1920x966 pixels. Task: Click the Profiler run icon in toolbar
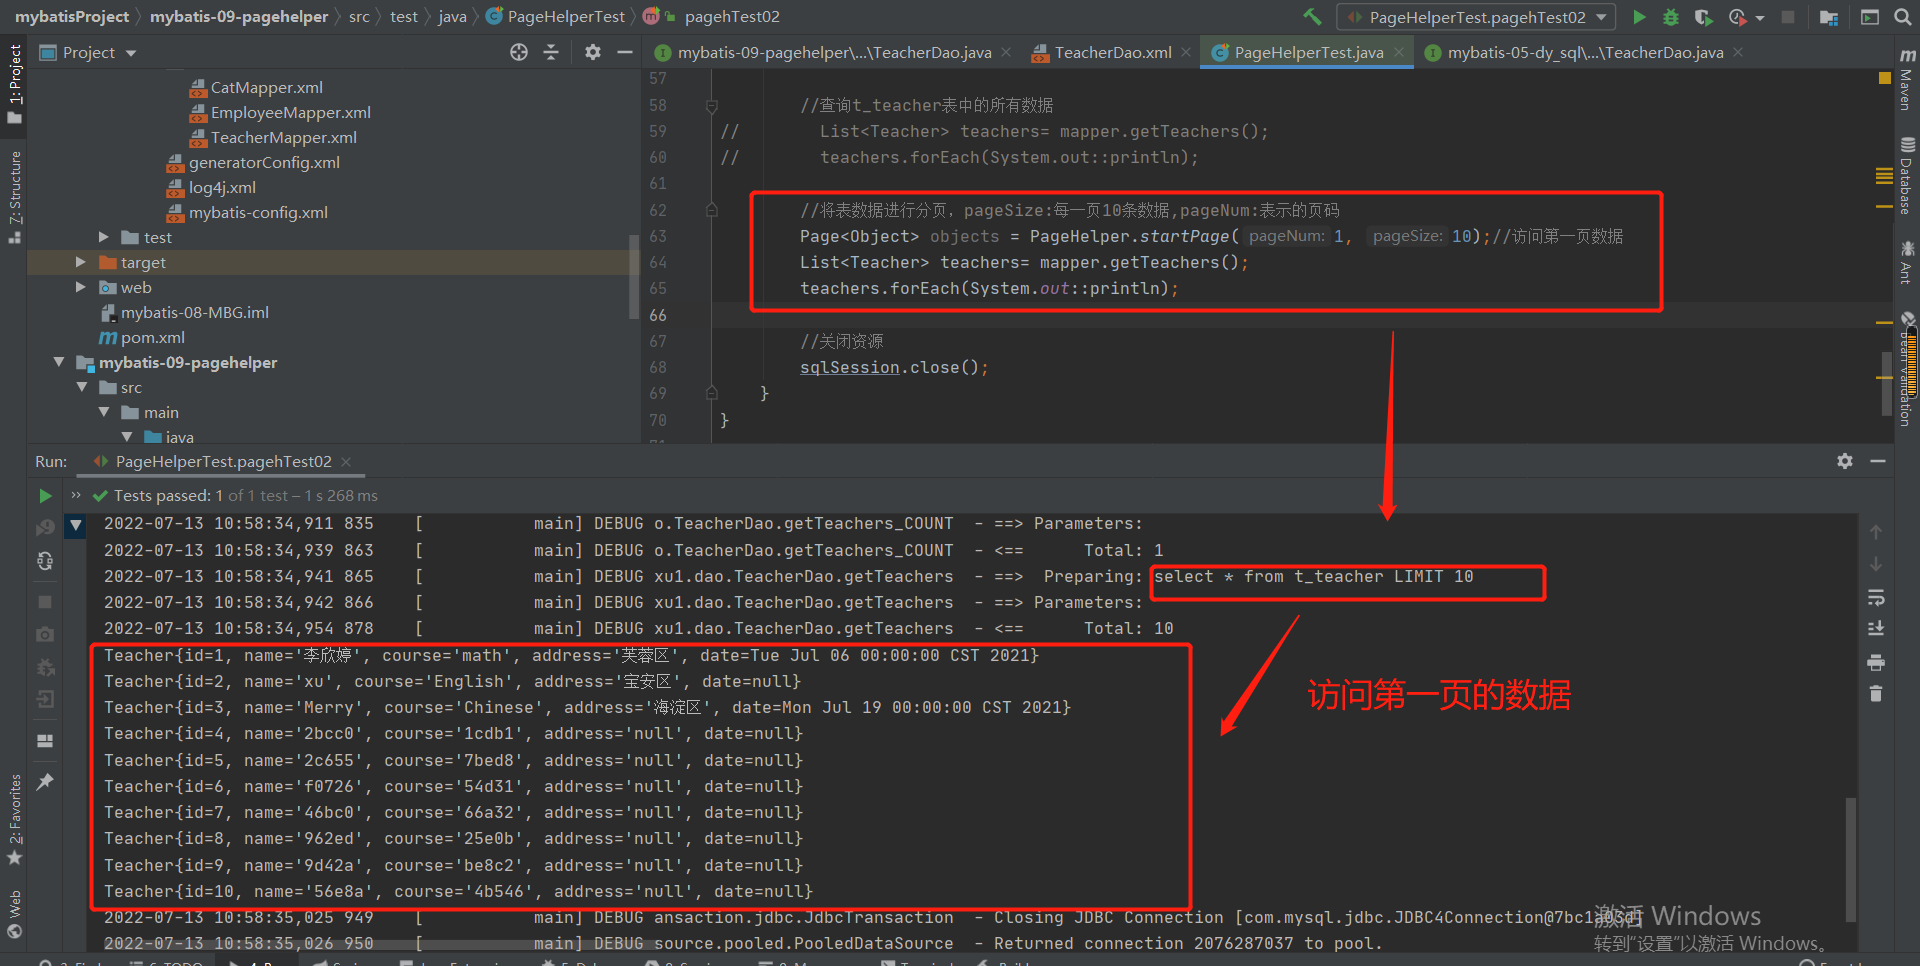coord(1738,17)
